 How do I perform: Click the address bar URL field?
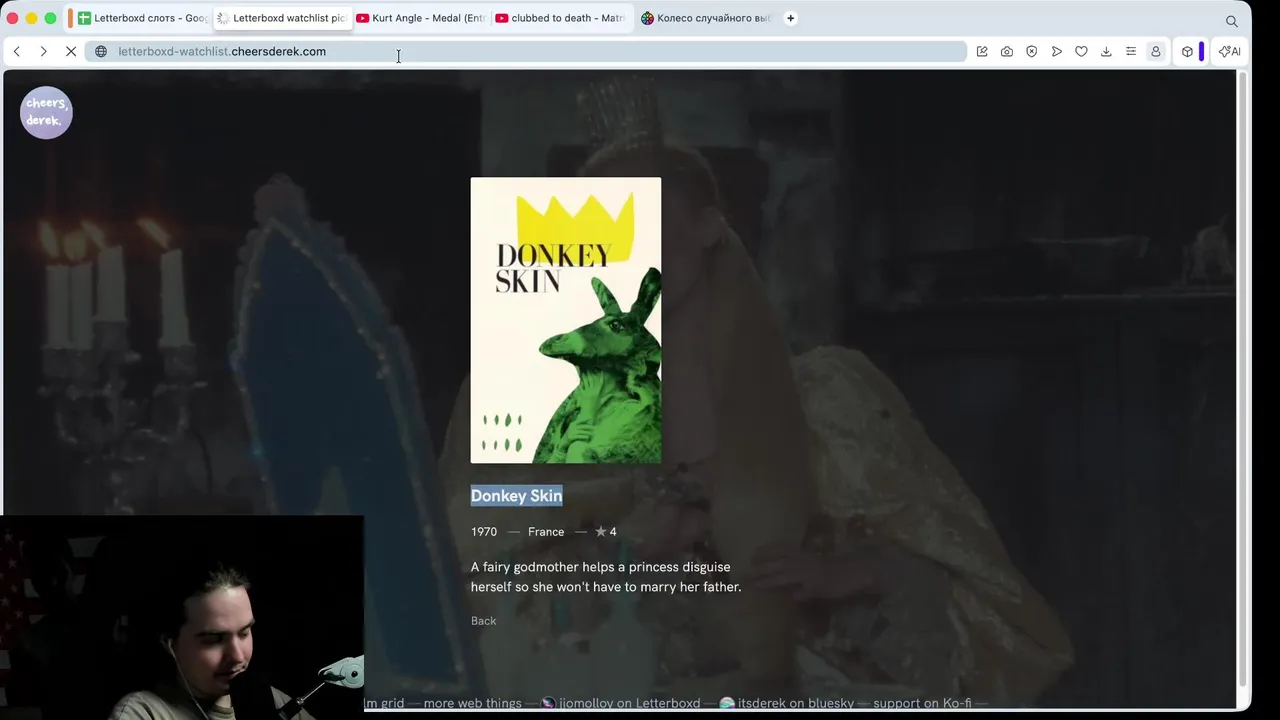(526, 51)
